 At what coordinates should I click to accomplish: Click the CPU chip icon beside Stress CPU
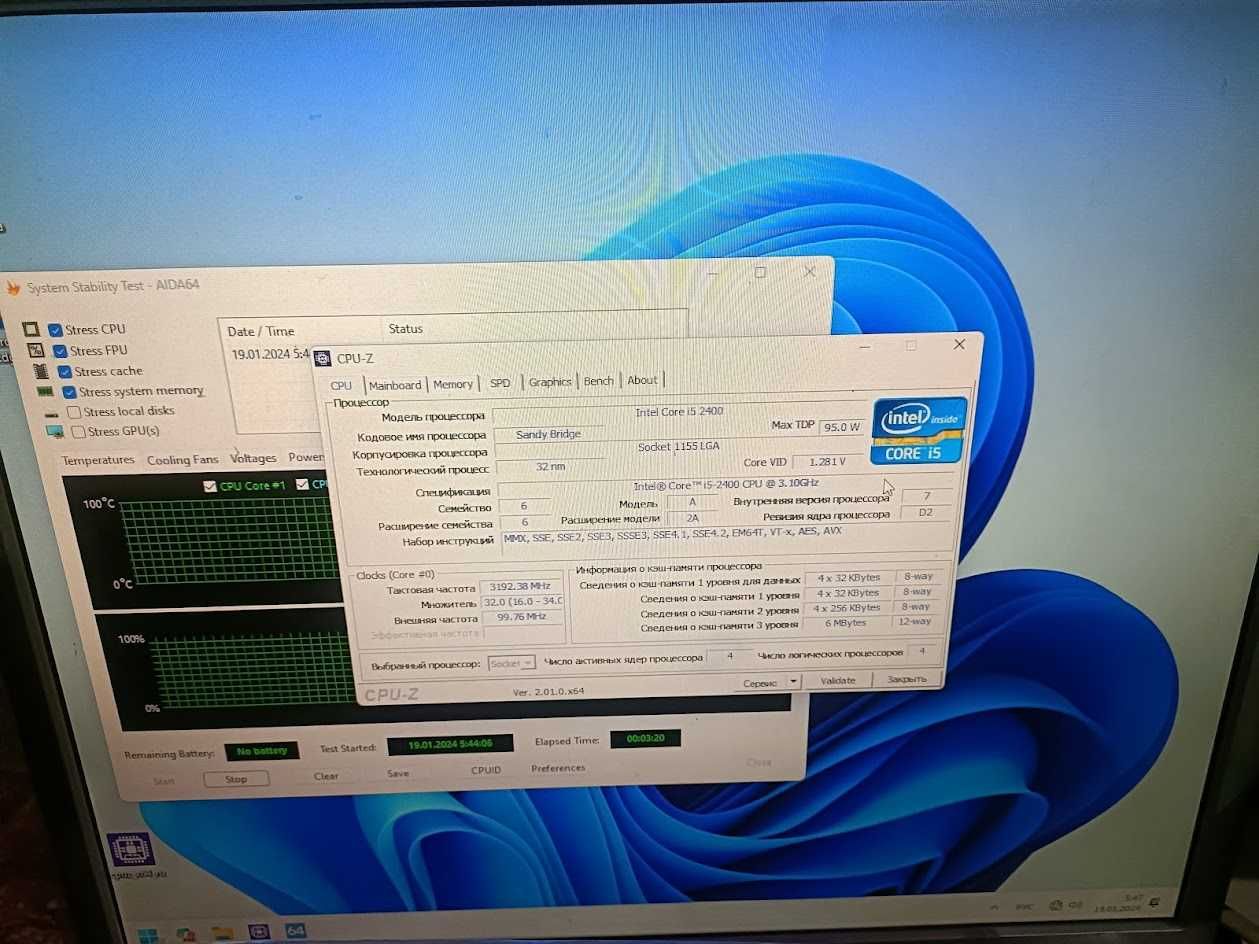coord(31,329)
